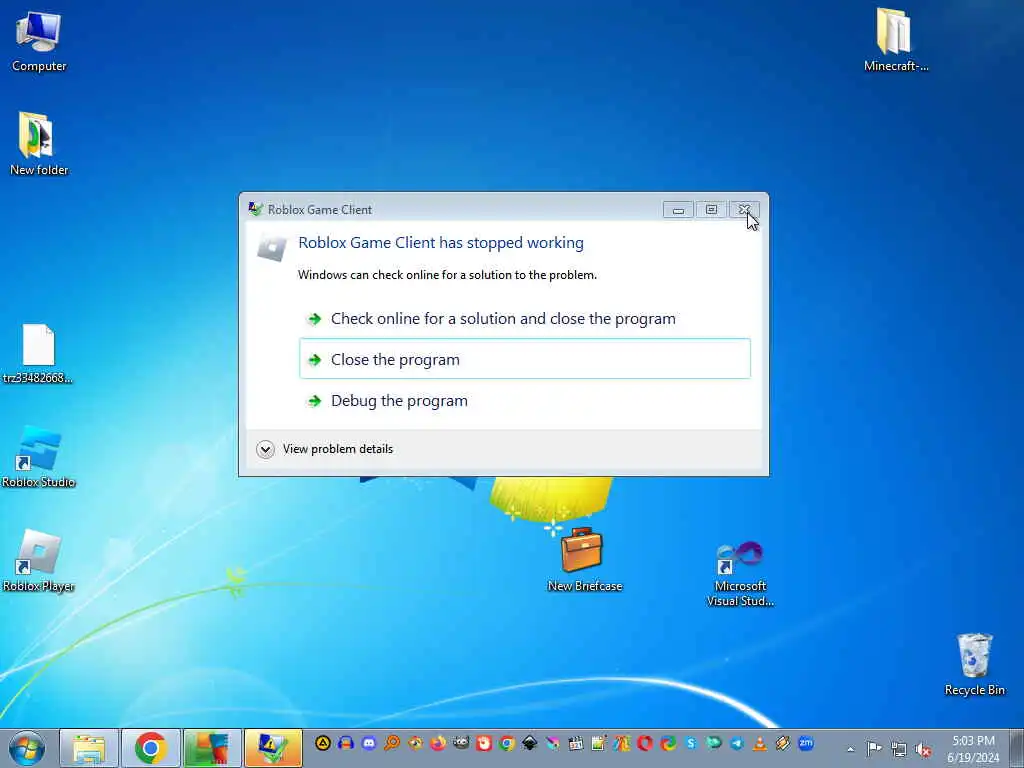Select the New Briefcase desktop icon
This screenshot has width=1024, height=768.
[x=584, y=560]
